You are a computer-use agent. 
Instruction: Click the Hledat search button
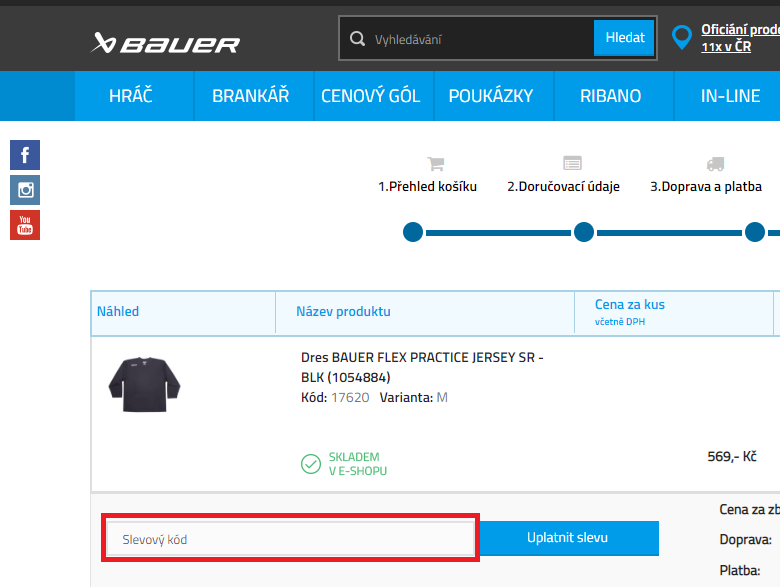coord(624,38)
